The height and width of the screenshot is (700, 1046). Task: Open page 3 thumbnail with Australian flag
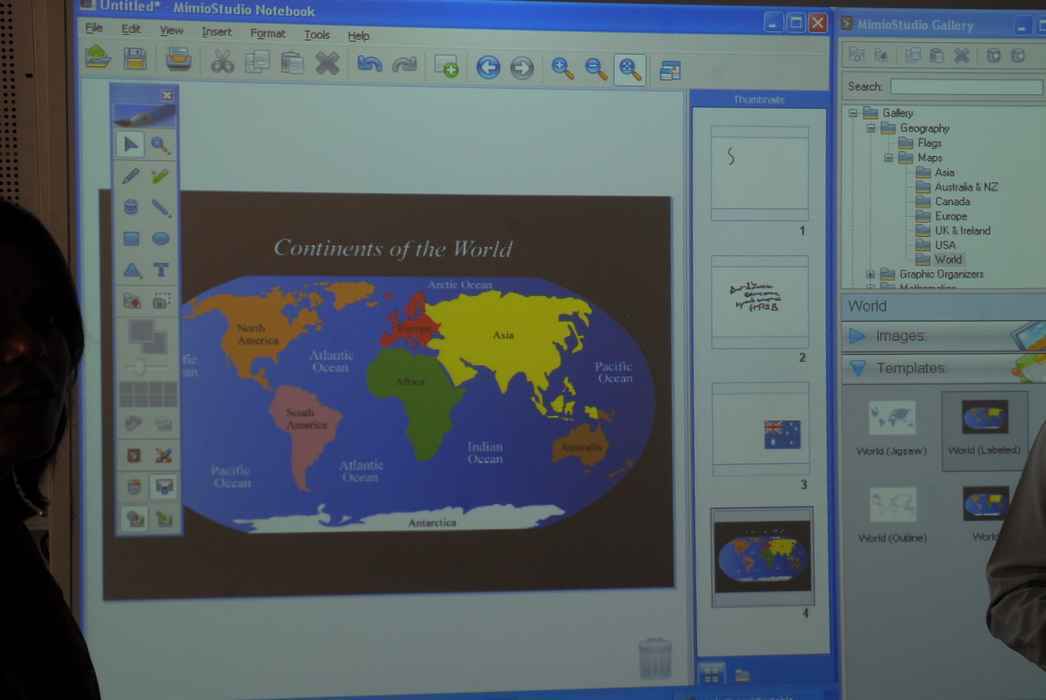coord(760,430)
